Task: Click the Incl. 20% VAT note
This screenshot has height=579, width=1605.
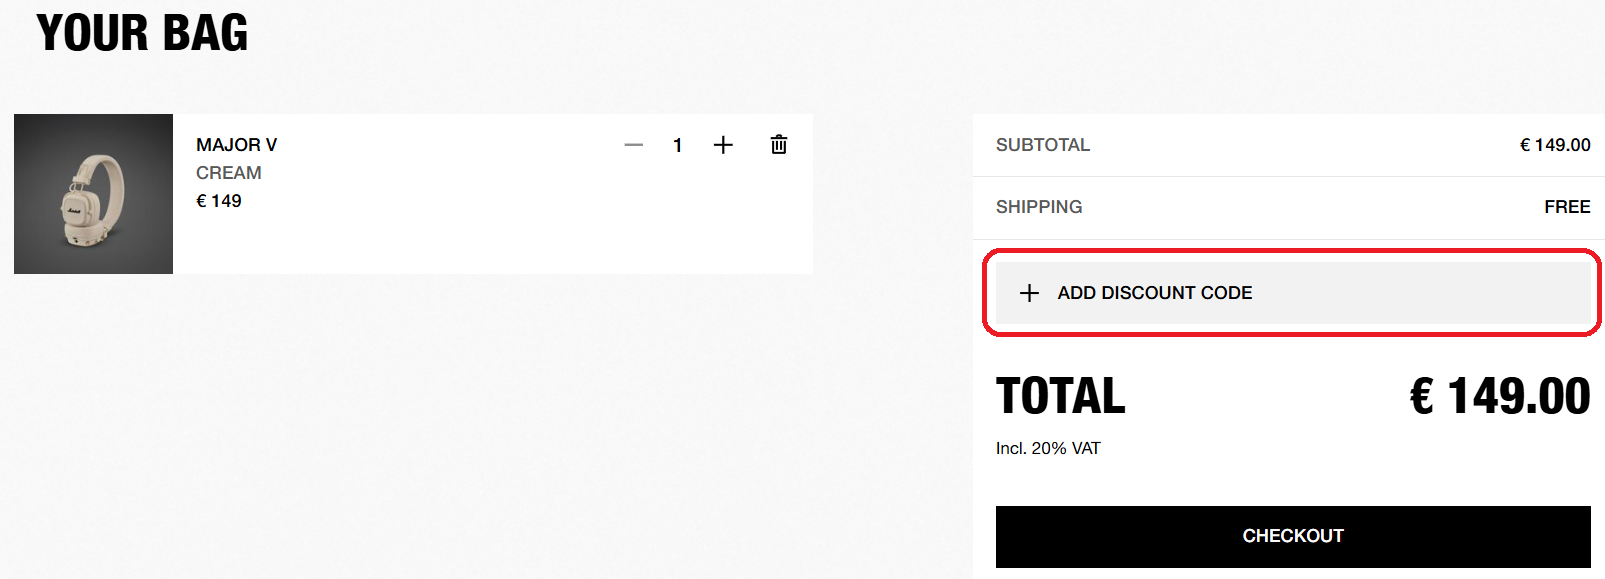Action: [1047, 448]
